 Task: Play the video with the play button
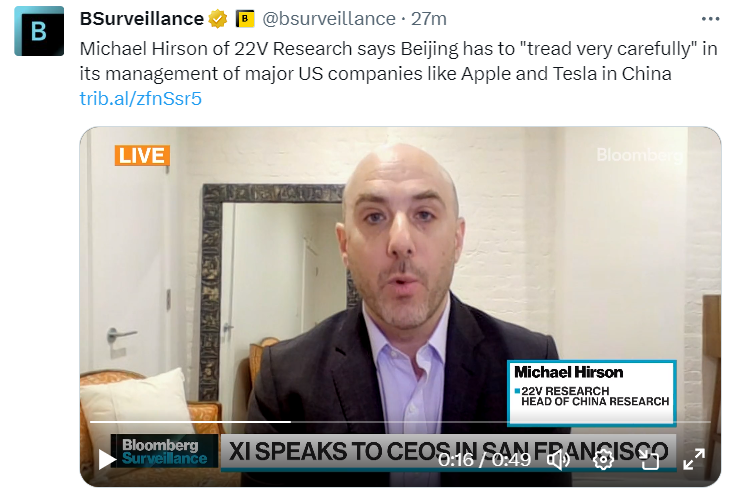[107, 460]
